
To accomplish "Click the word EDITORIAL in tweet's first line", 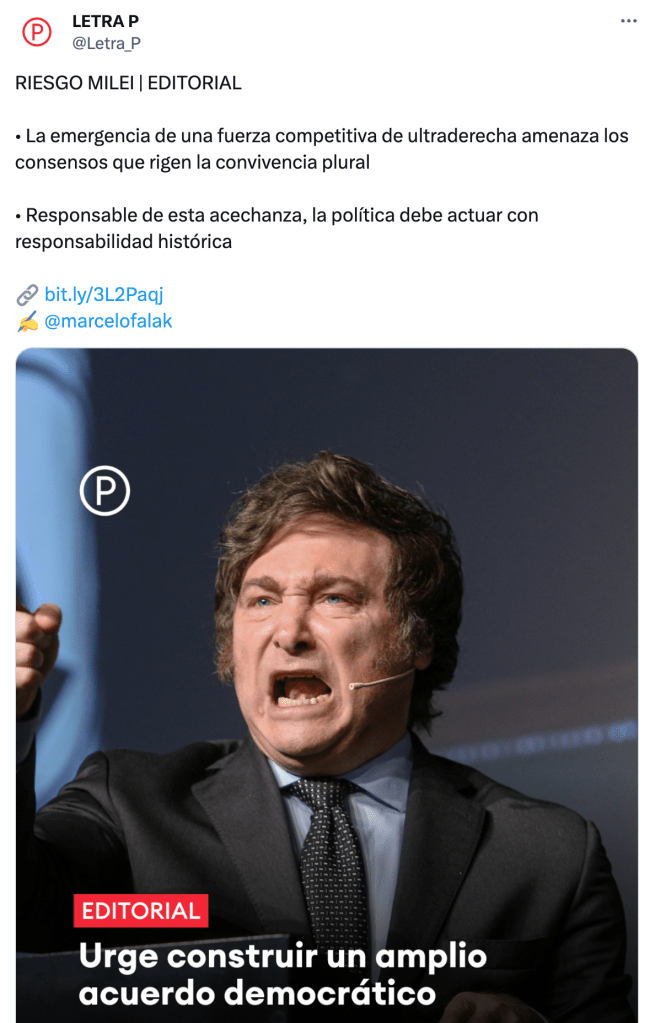I will 194,83.
